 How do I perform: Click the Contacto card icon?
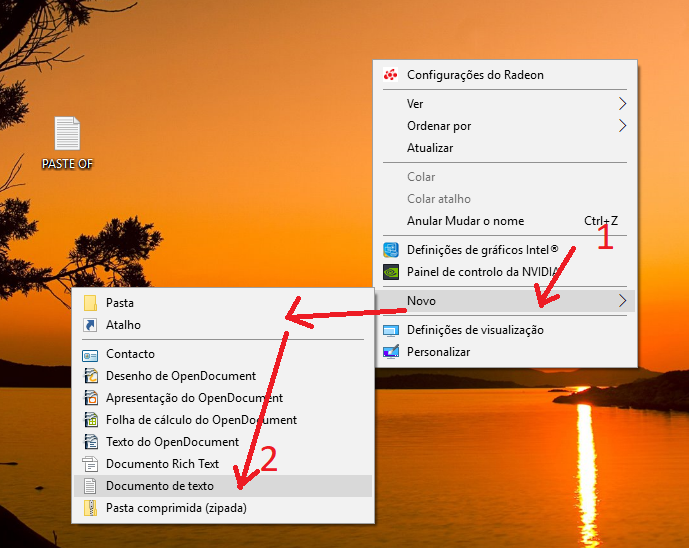tap(90, 355)
